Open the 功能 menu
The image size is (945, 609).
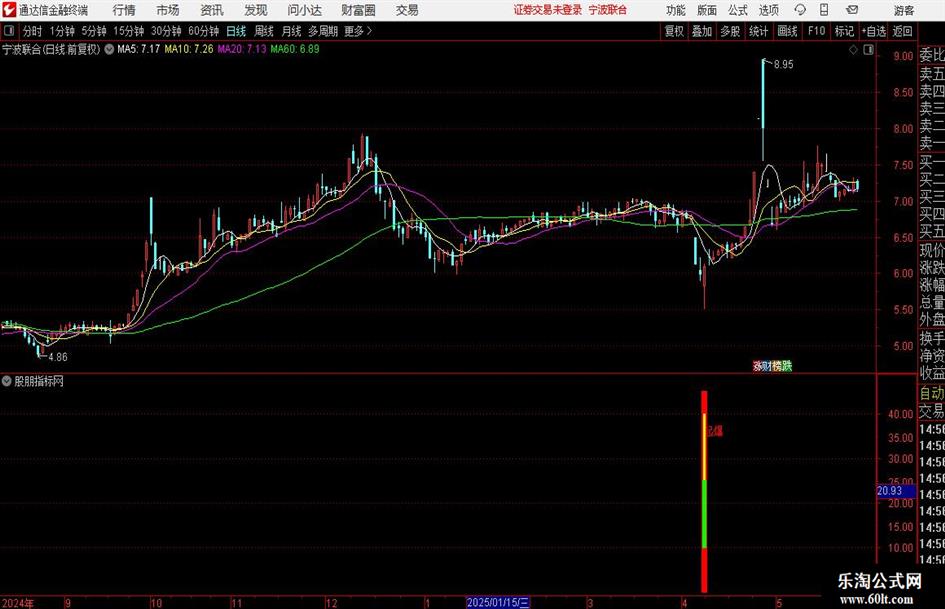676,10
